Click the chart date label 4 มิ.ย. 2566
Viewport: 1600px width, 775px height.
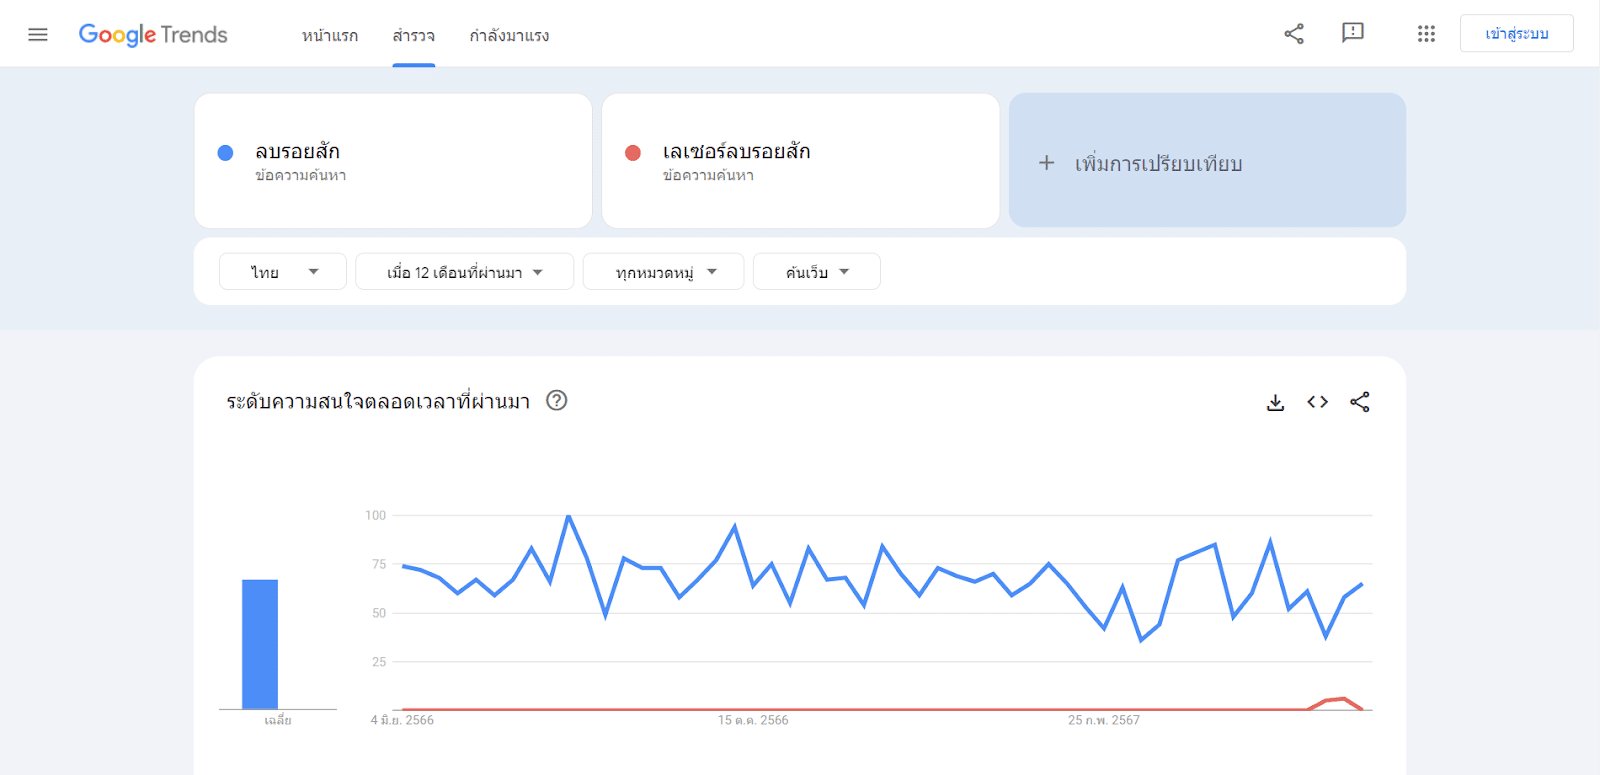[x=402, y=720]
